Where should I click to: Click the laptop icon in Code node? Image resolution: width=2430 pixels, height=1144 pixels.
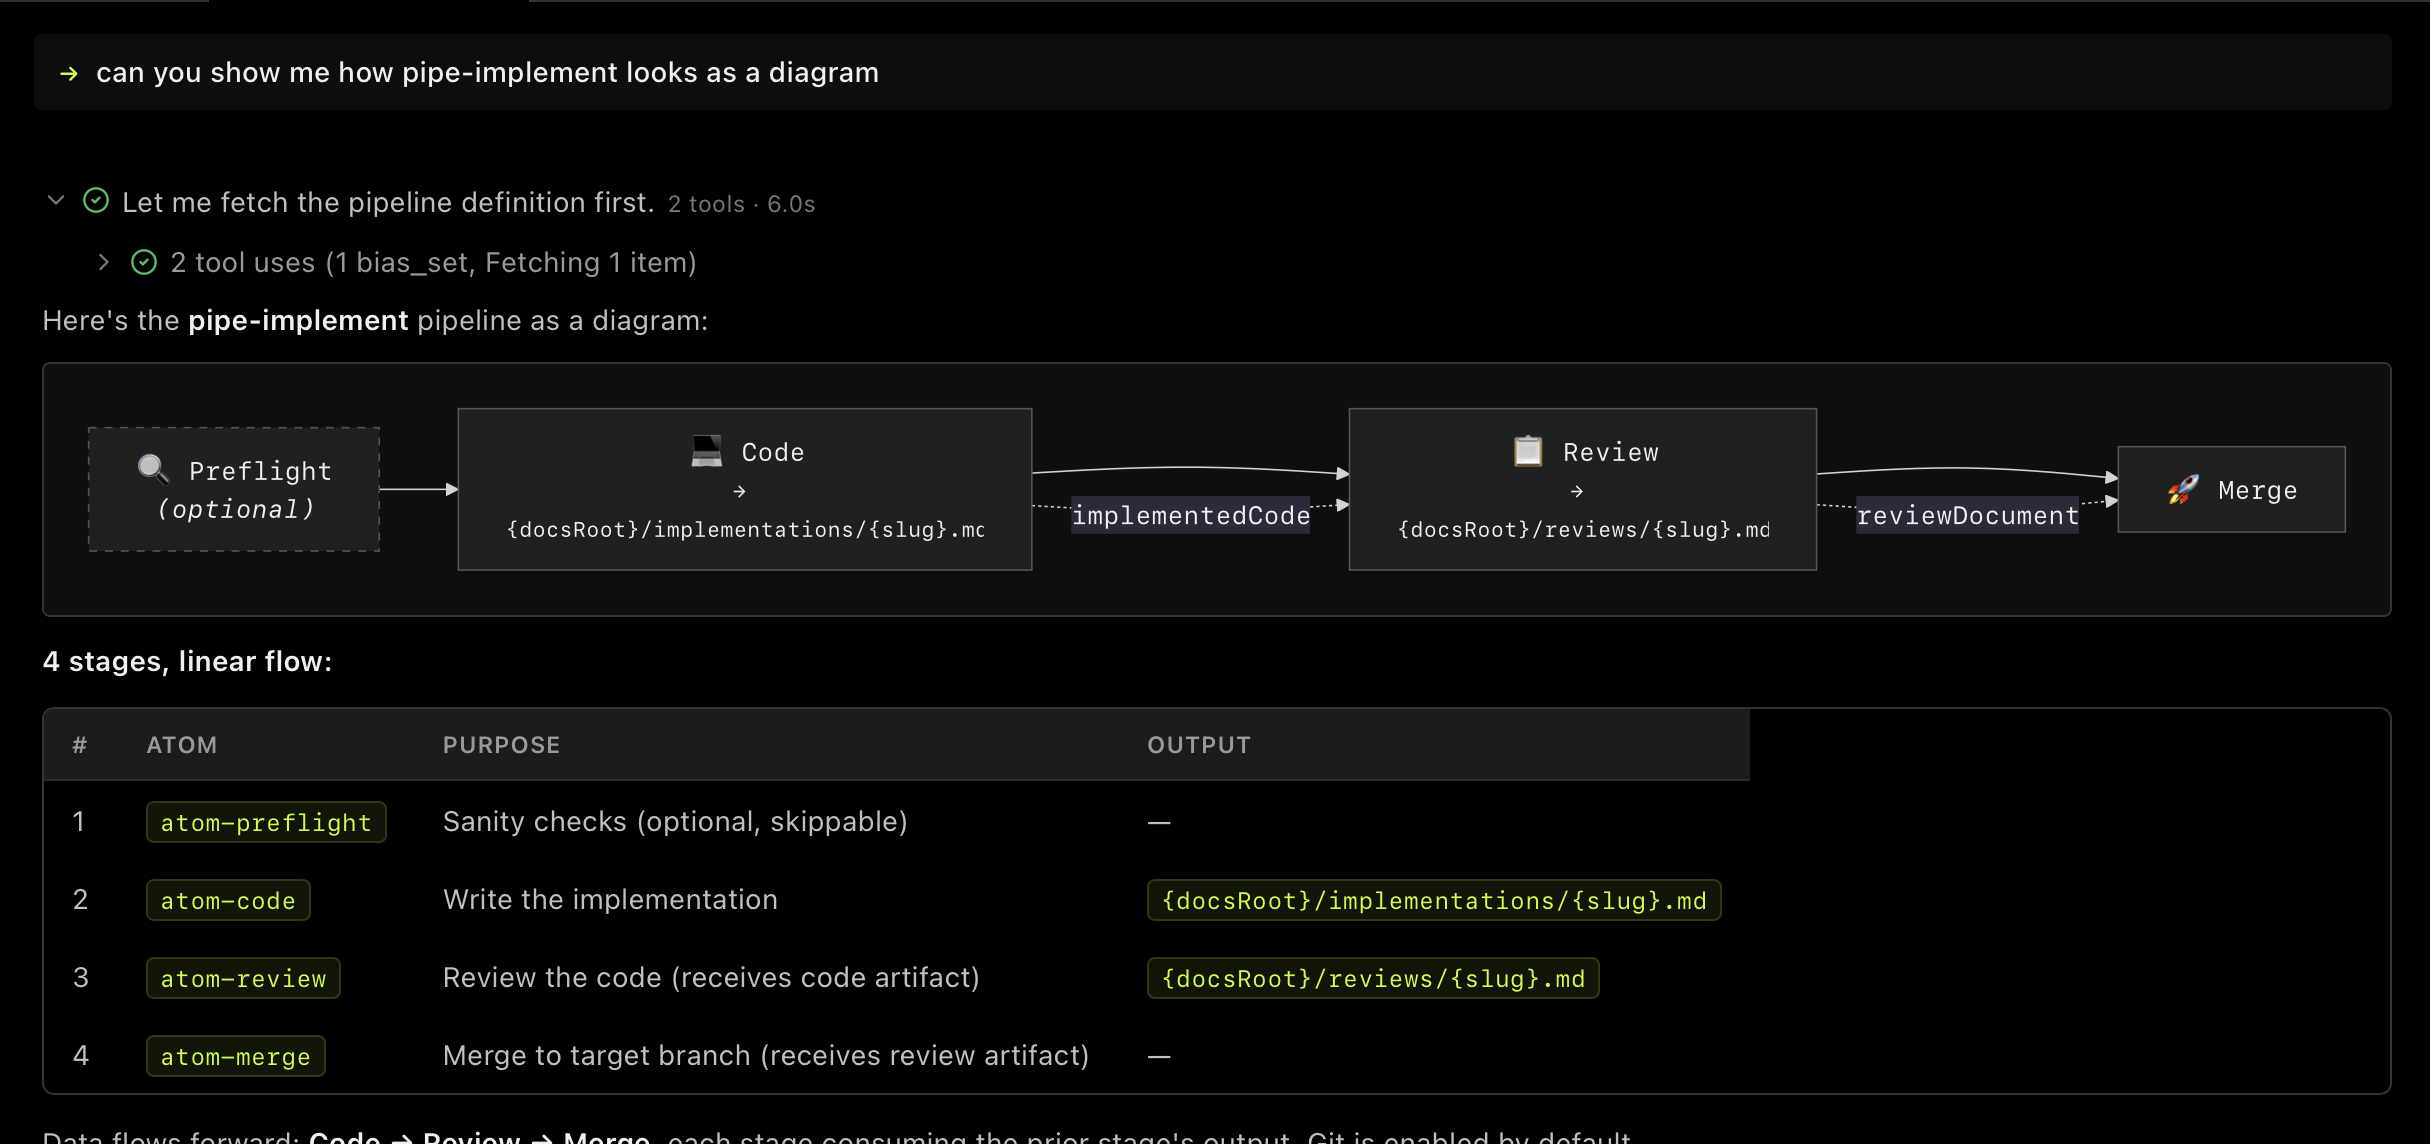pyautogui.click(x=706, y=451)
